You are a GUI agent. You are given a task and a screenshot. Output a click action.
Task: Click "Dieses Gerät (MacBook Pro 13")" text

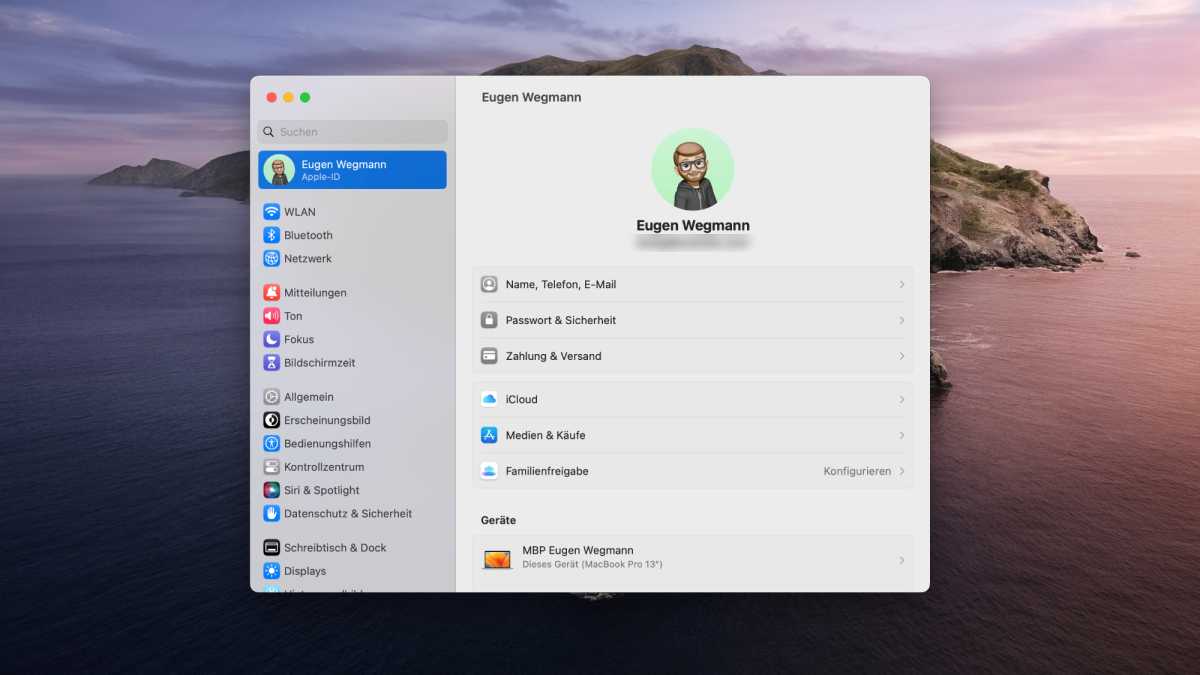592,565
